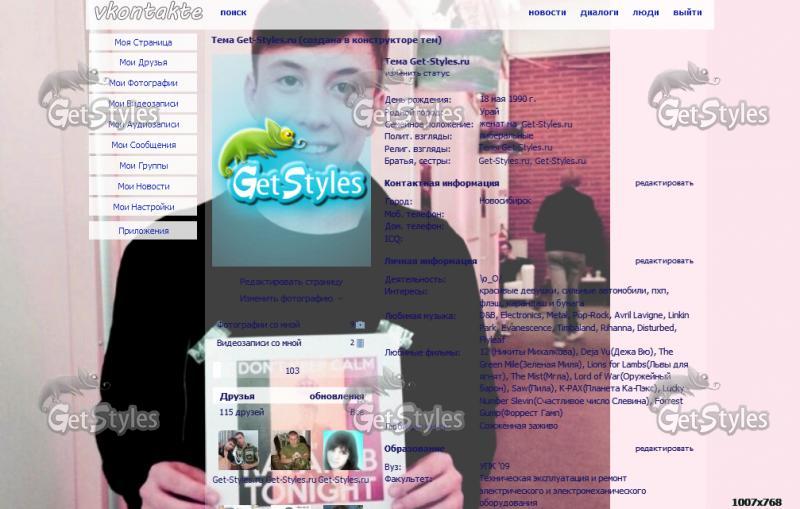Click редактировать beside Контактная информация
The width and height of the screenshot is (800, 509).
tap(664, 183)
